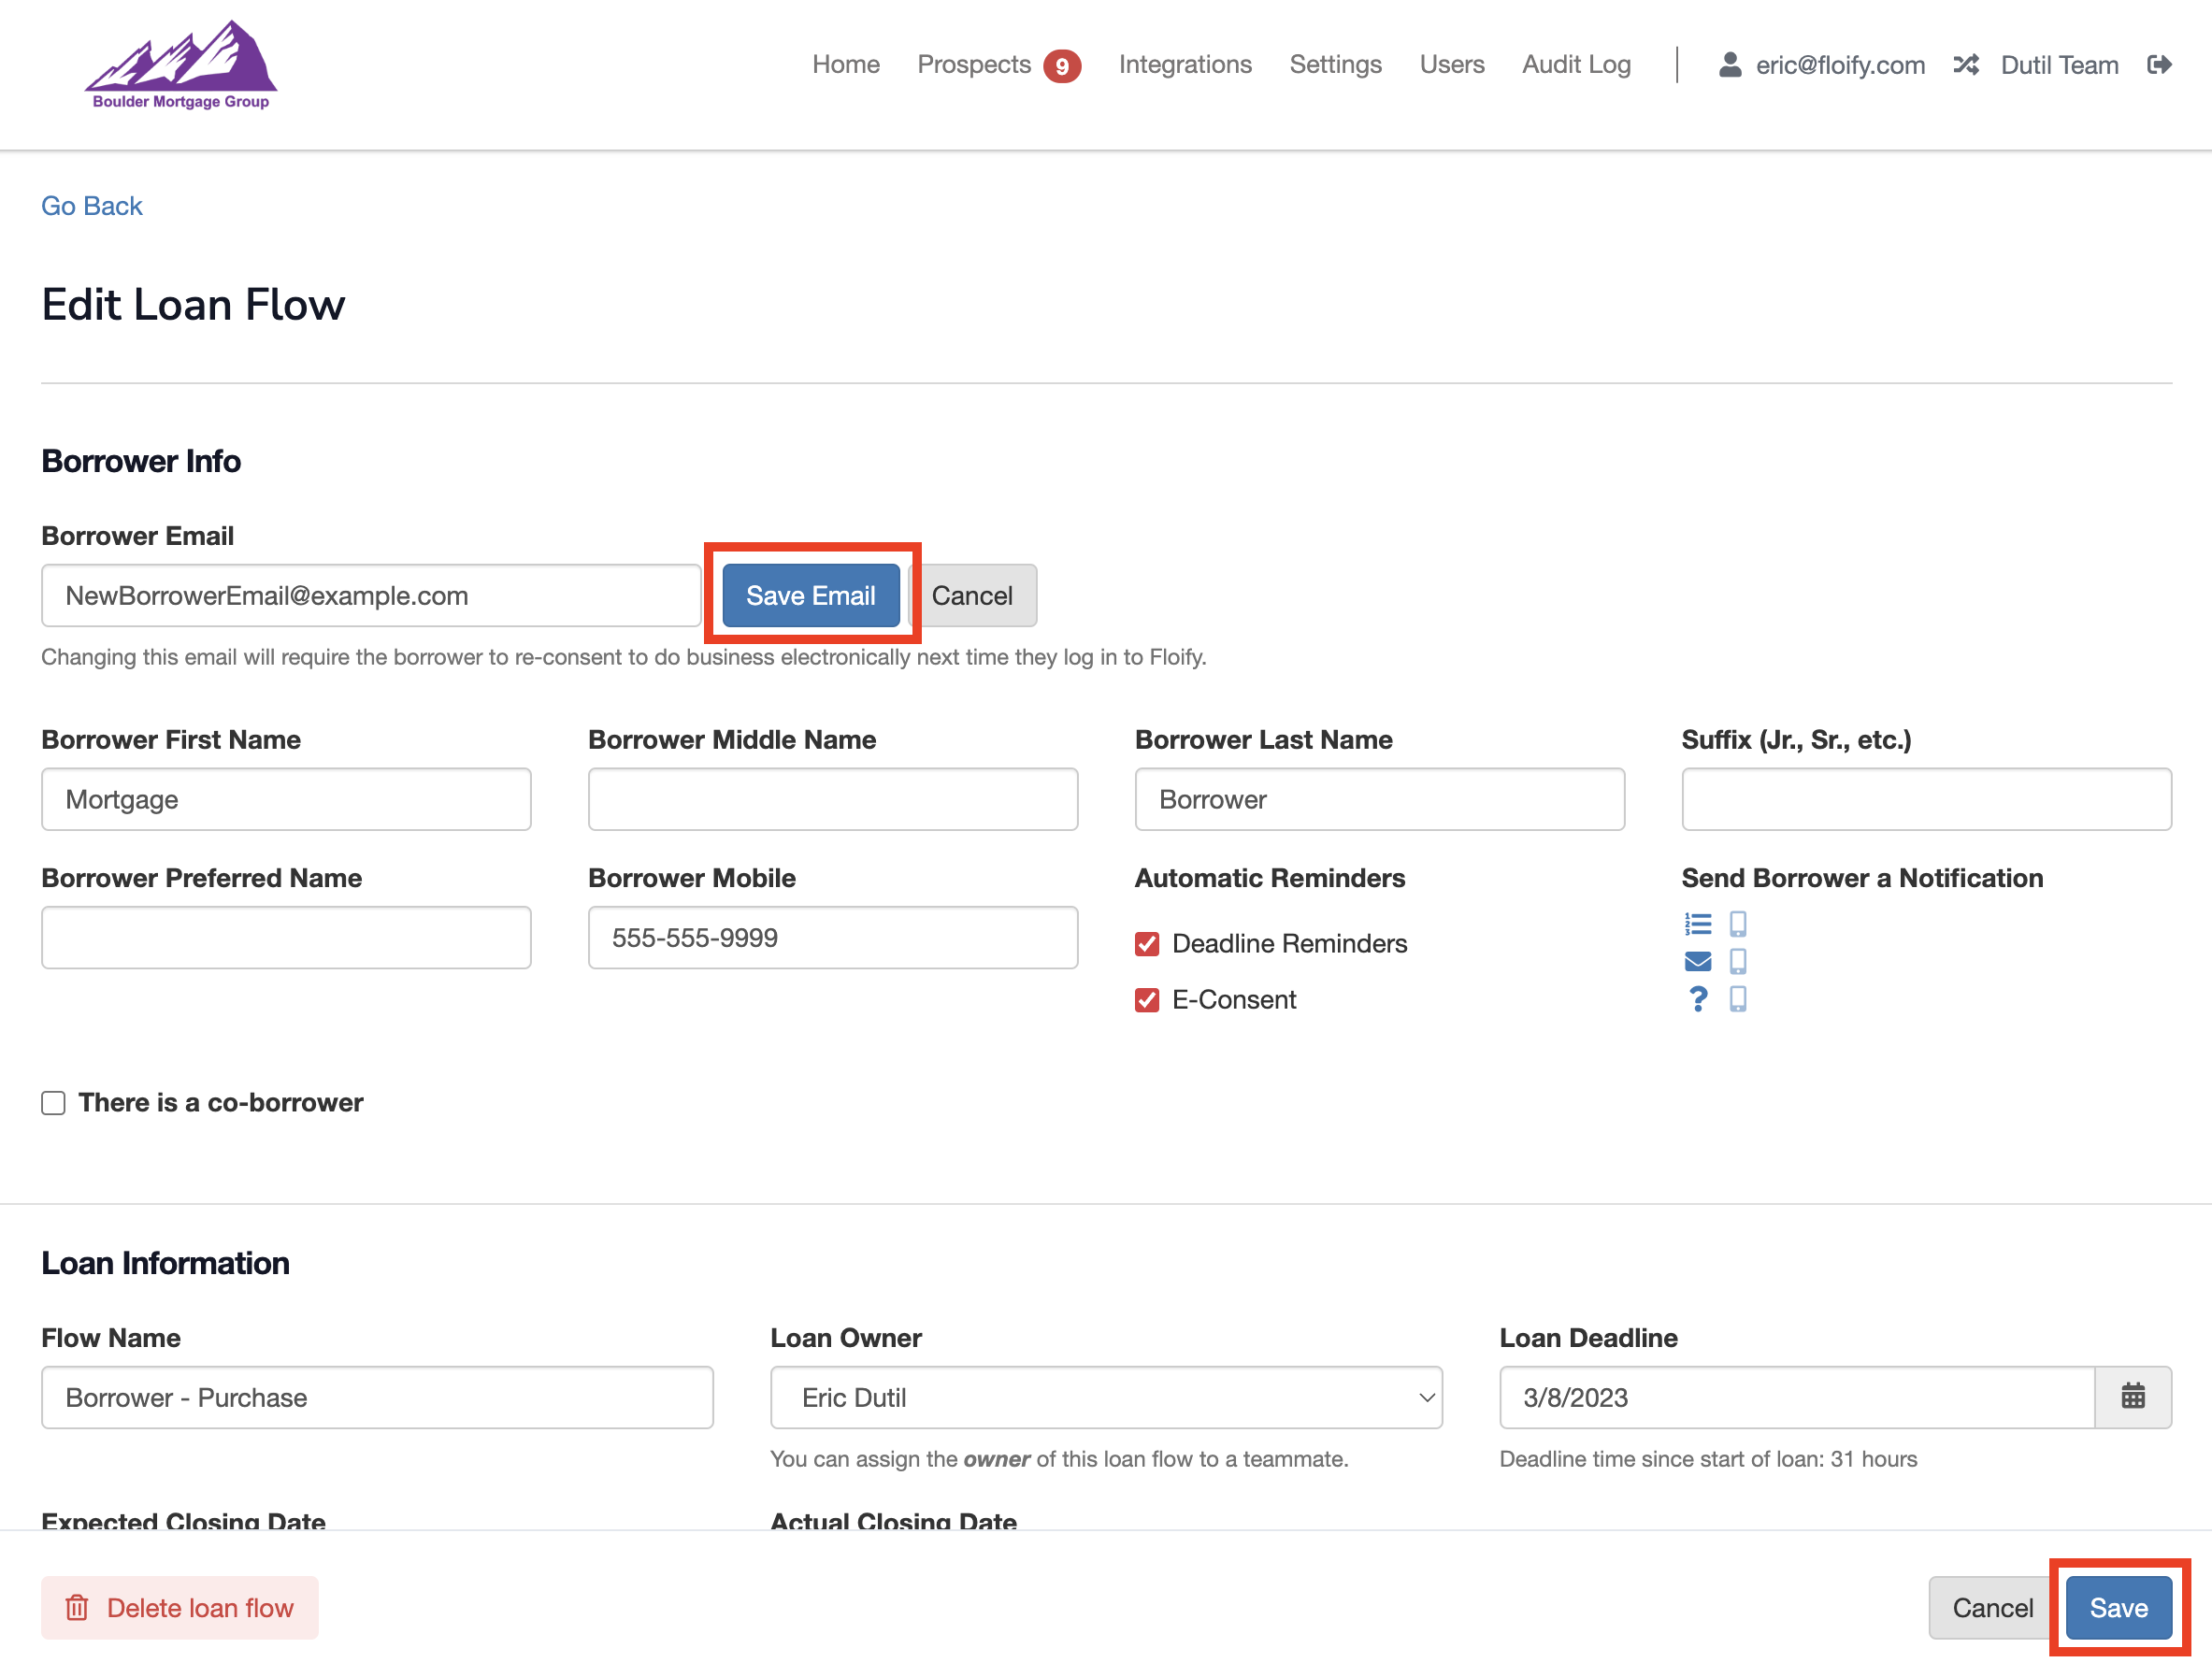Click the question mark notification icon

1697,999
